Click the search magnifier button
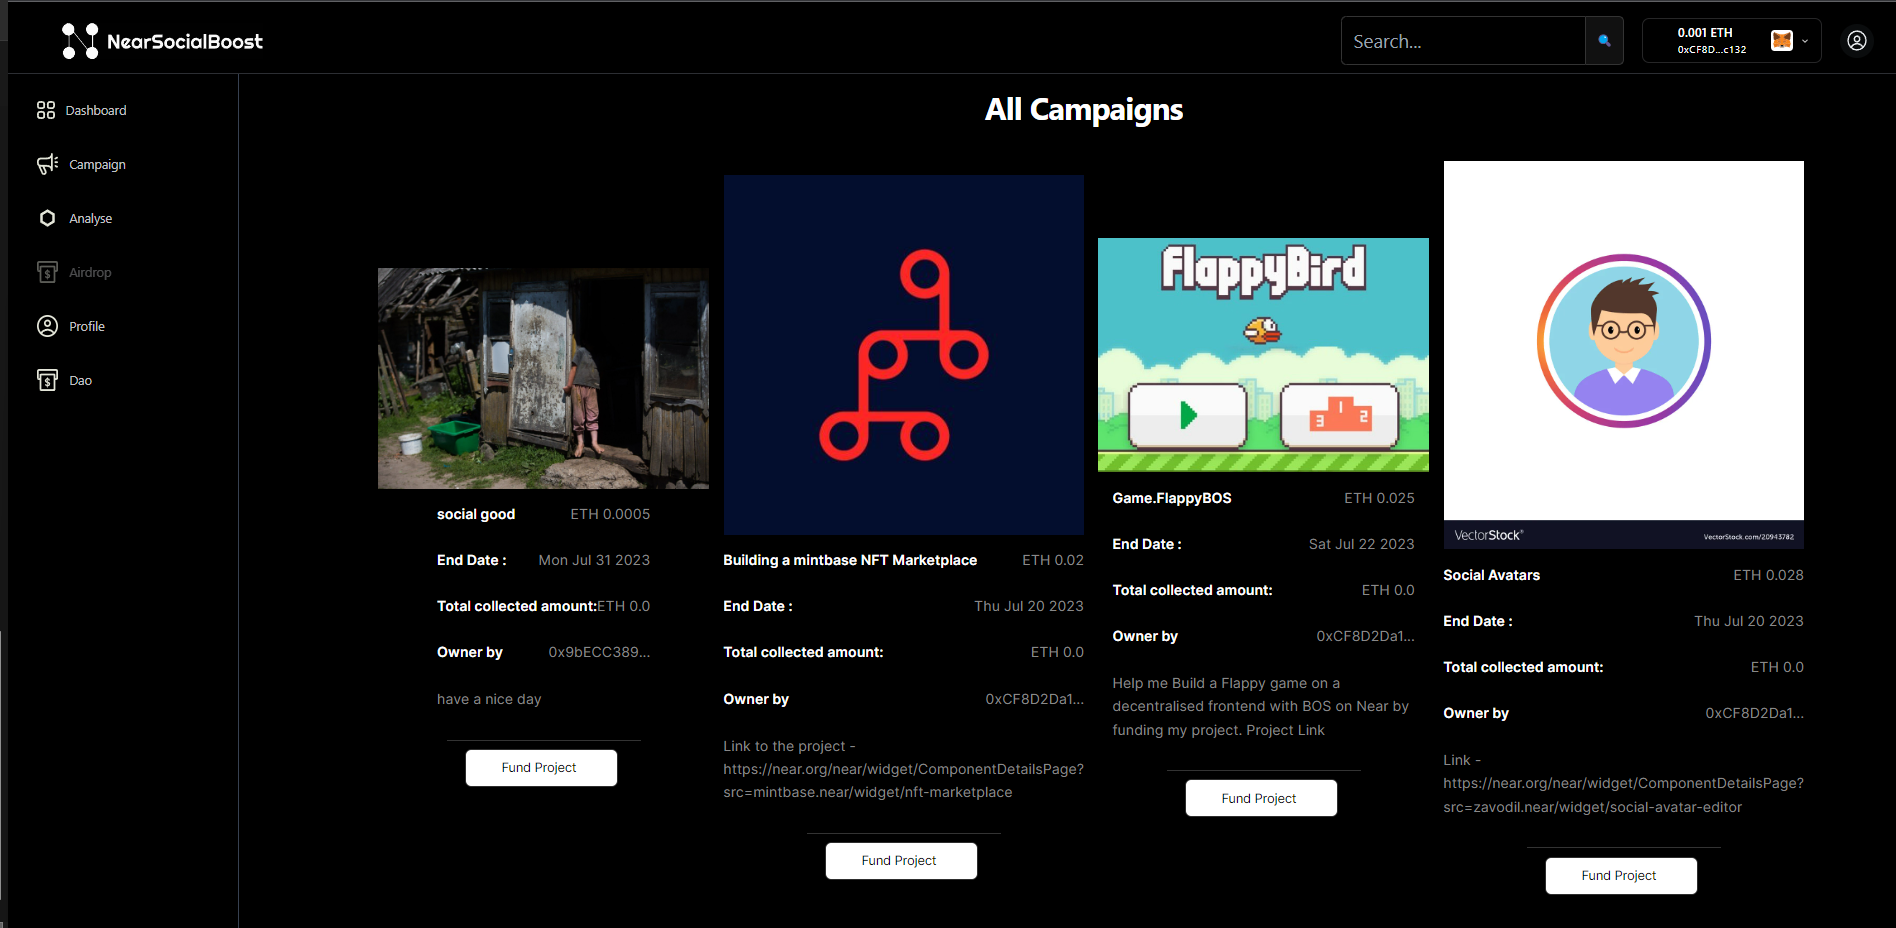The width and height of the screenshot is (1896, 928). pos(1604,41)
